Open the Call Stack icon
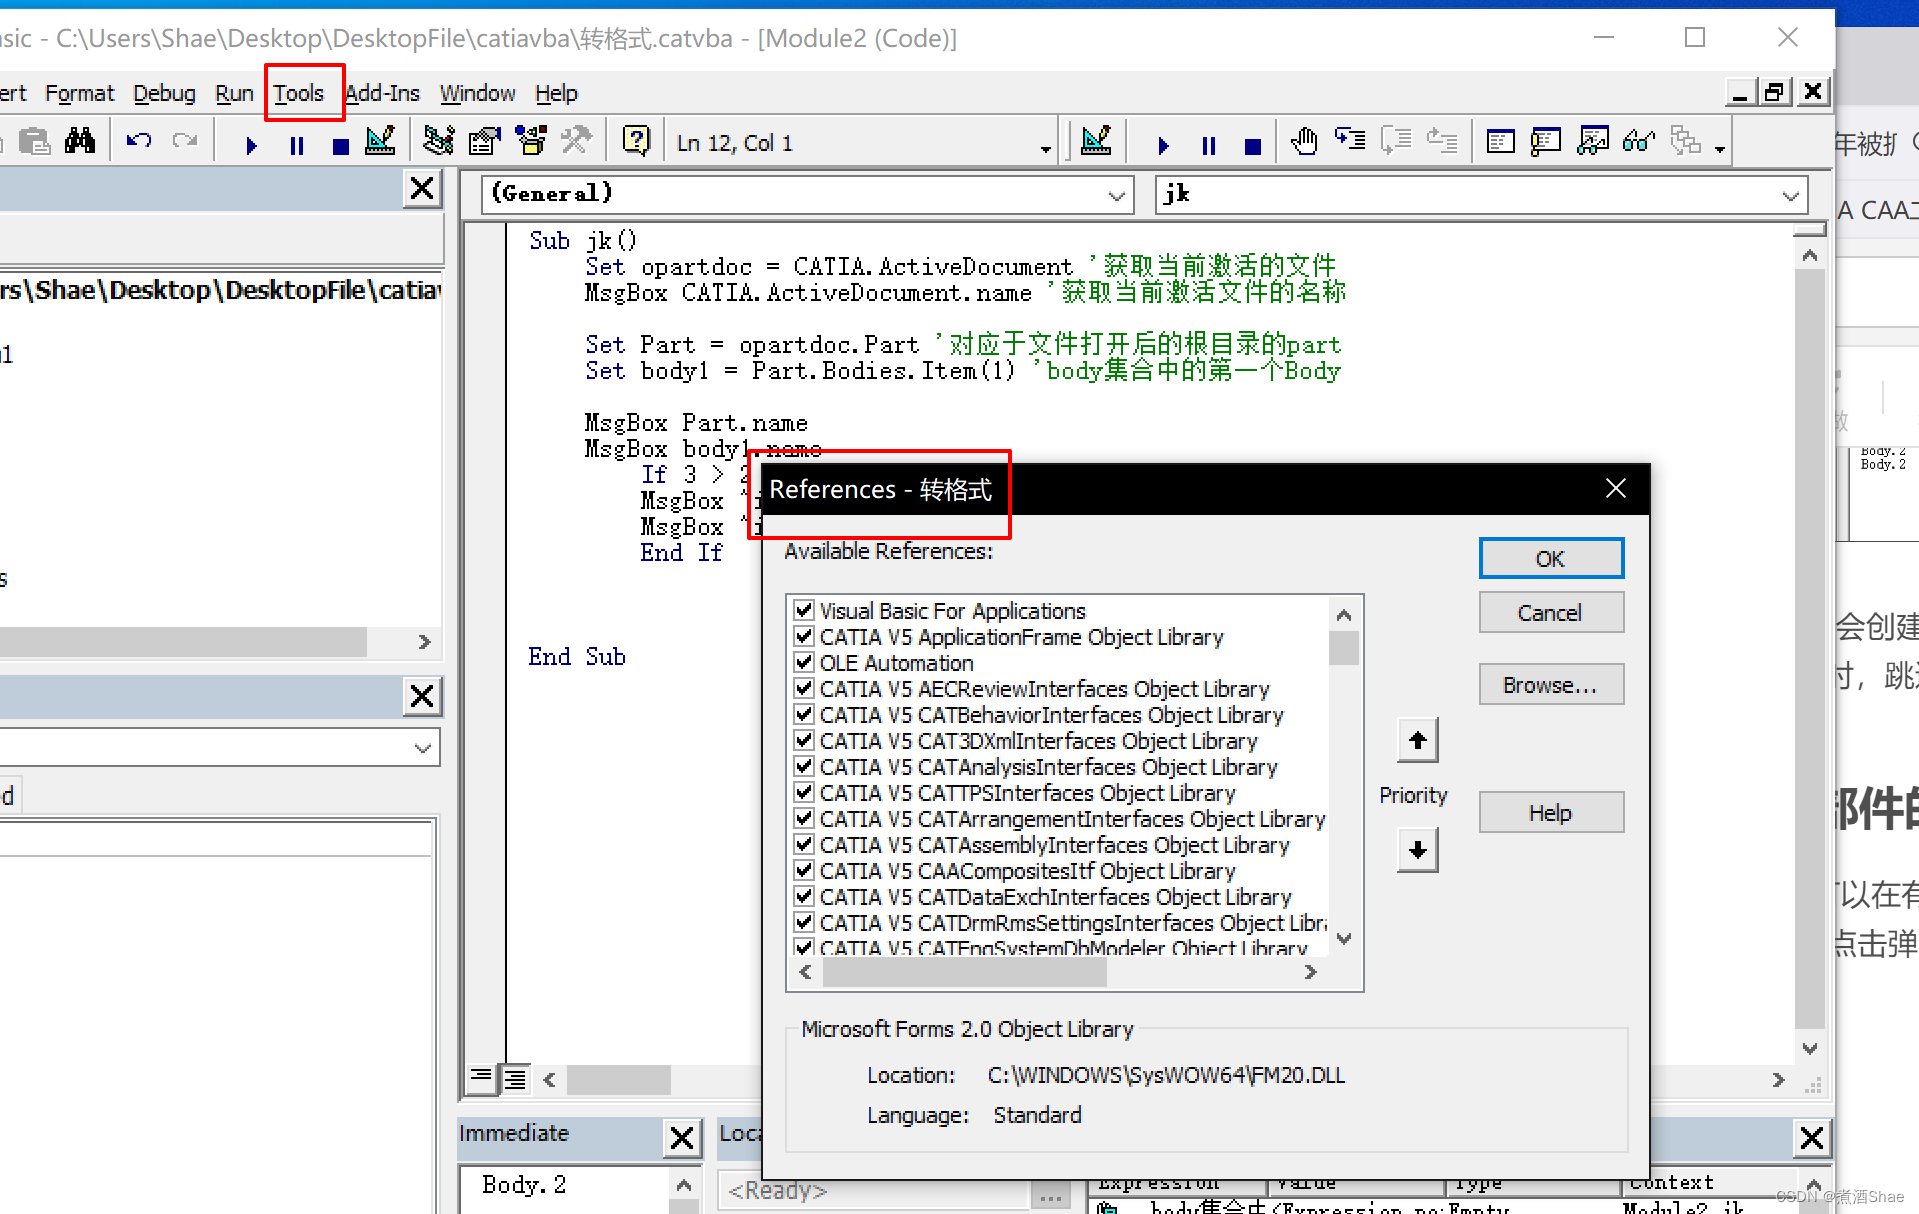 pyautogui.click(x=1686, y=141)
